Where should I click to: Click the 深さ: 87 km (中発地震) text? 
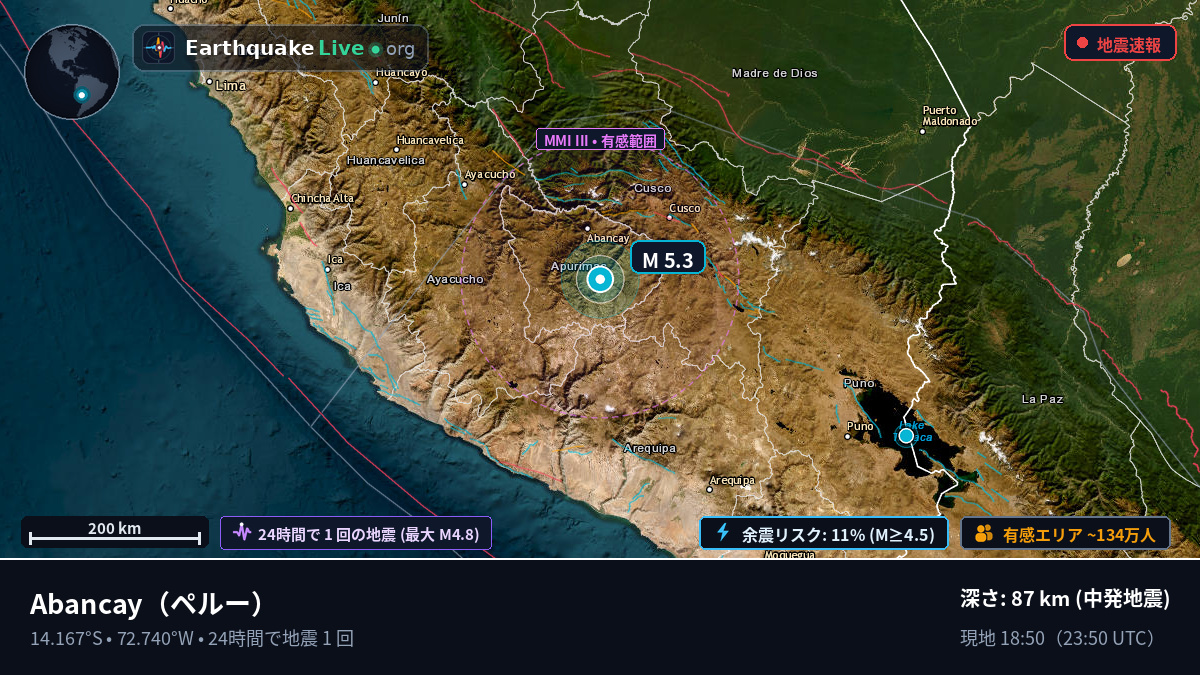pos(1065,599)
